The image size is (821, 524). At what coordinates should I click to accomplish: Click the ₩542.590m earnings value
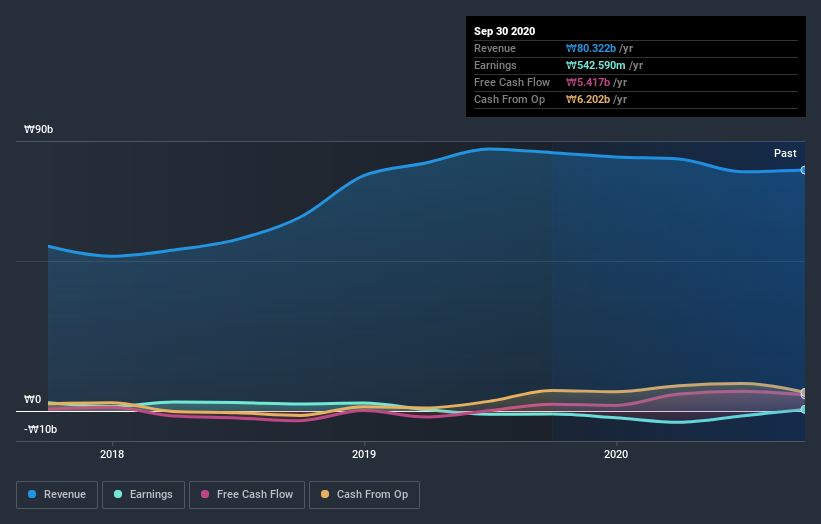(x=595, y=65)
